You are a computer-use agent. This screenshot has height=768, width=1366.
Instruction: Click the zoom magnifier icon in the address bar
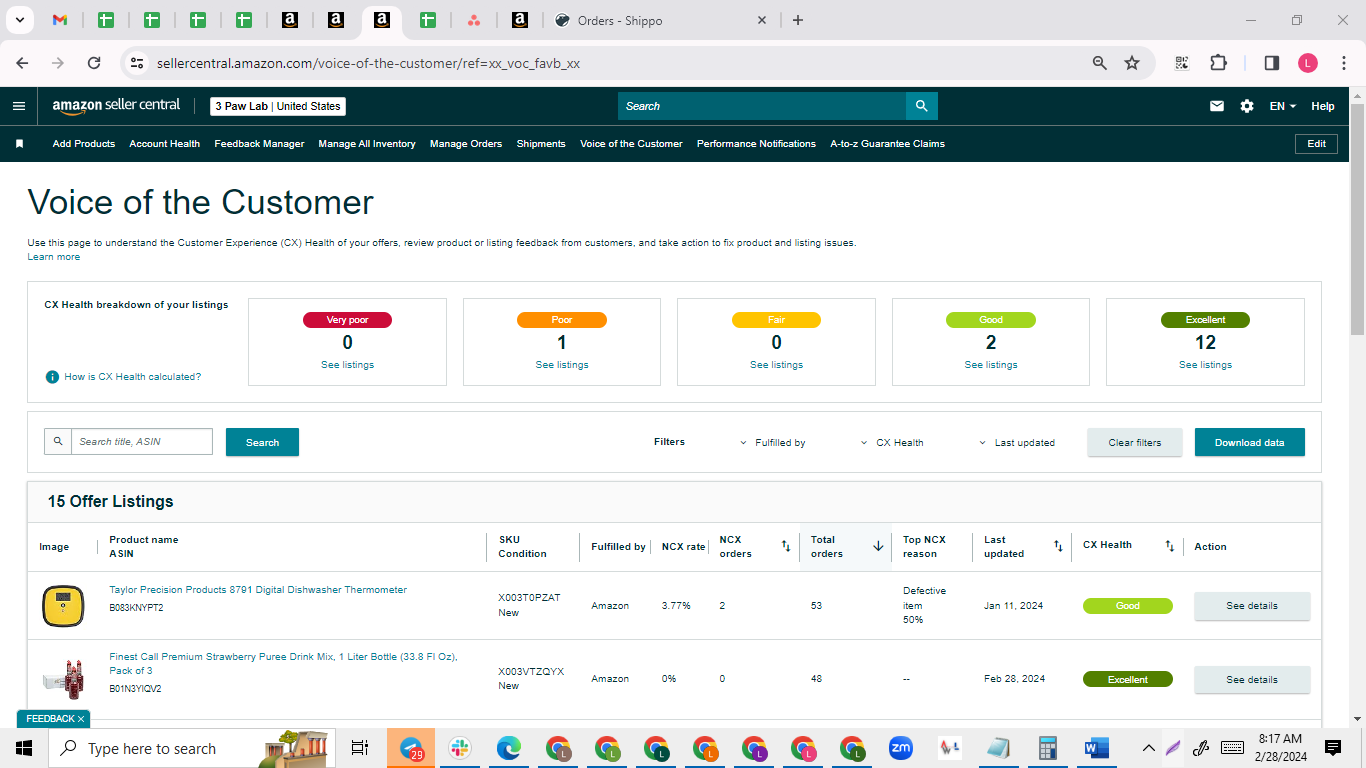[1100, 63]
